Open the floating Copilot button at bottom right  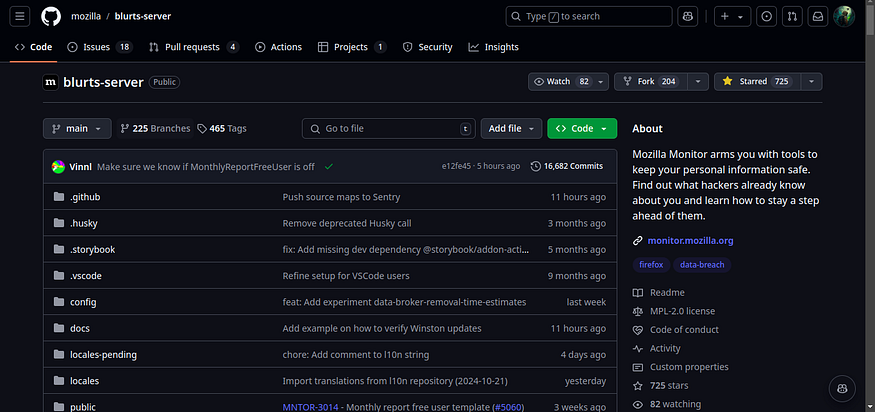click(842, 389)
